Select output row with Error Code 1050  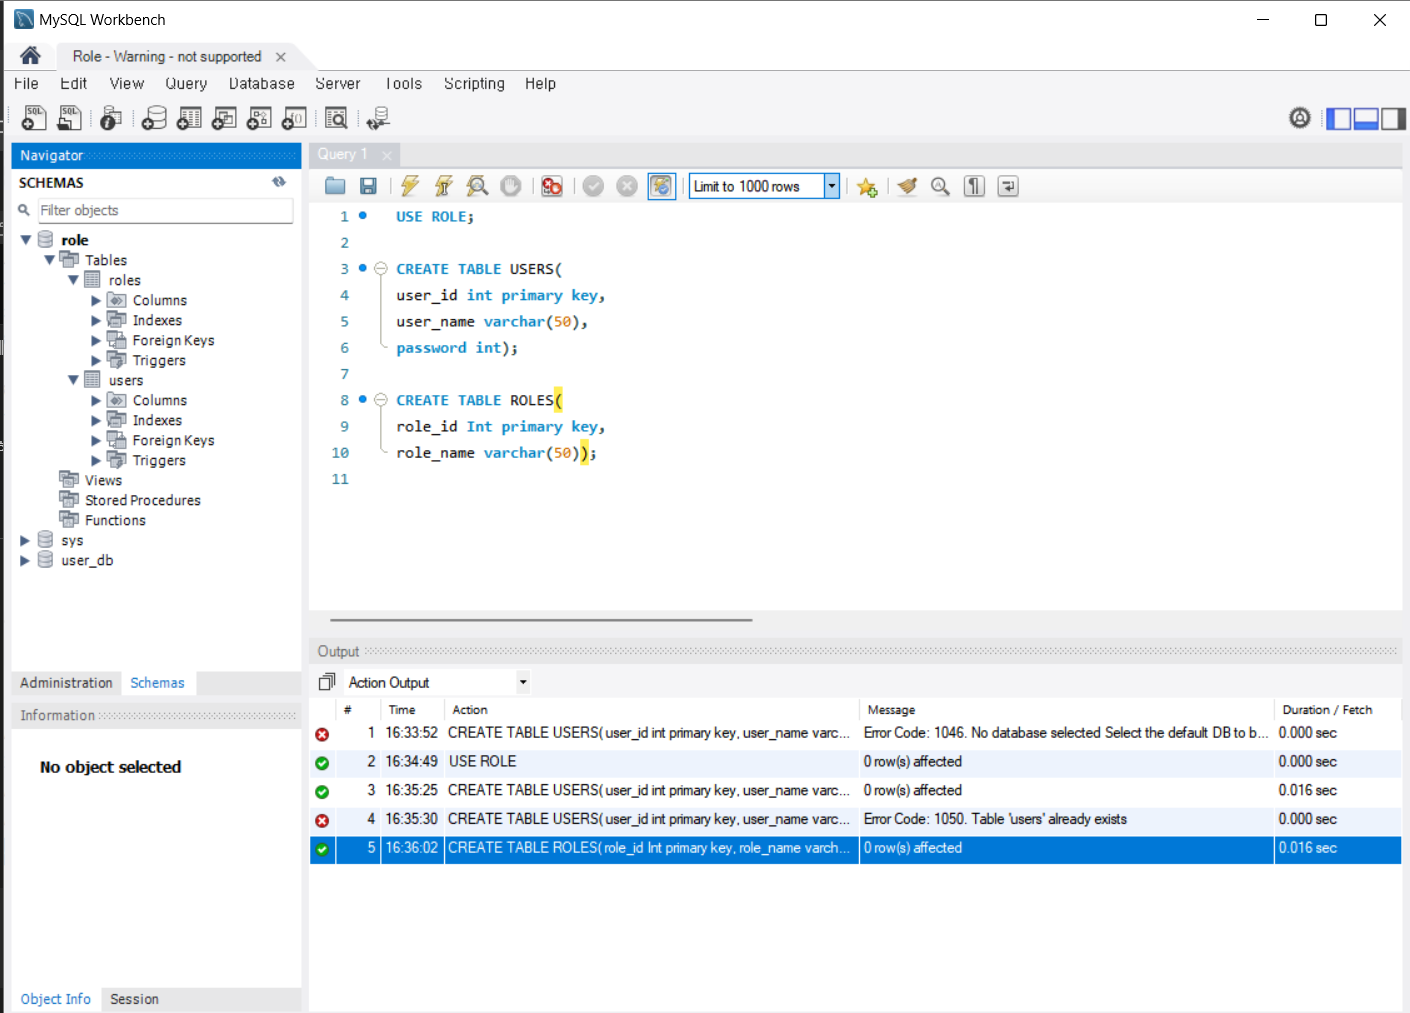click(x=855, y=819)
